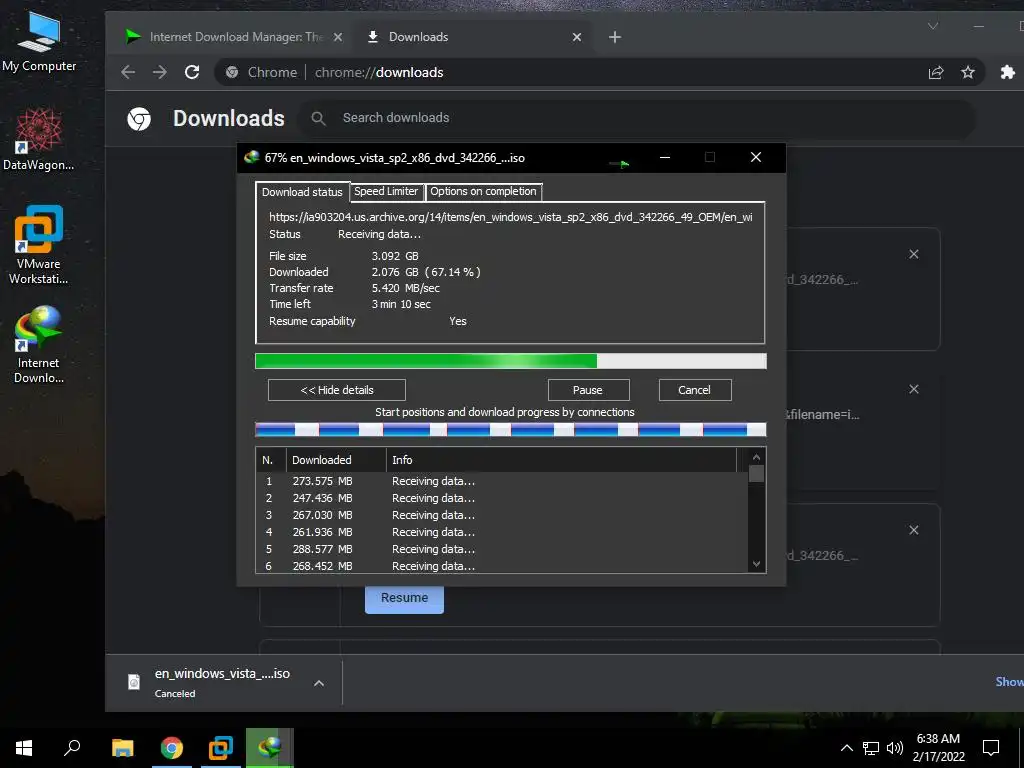Go back in Chrome
1024x768 pixels.
(x=128, y=72)
